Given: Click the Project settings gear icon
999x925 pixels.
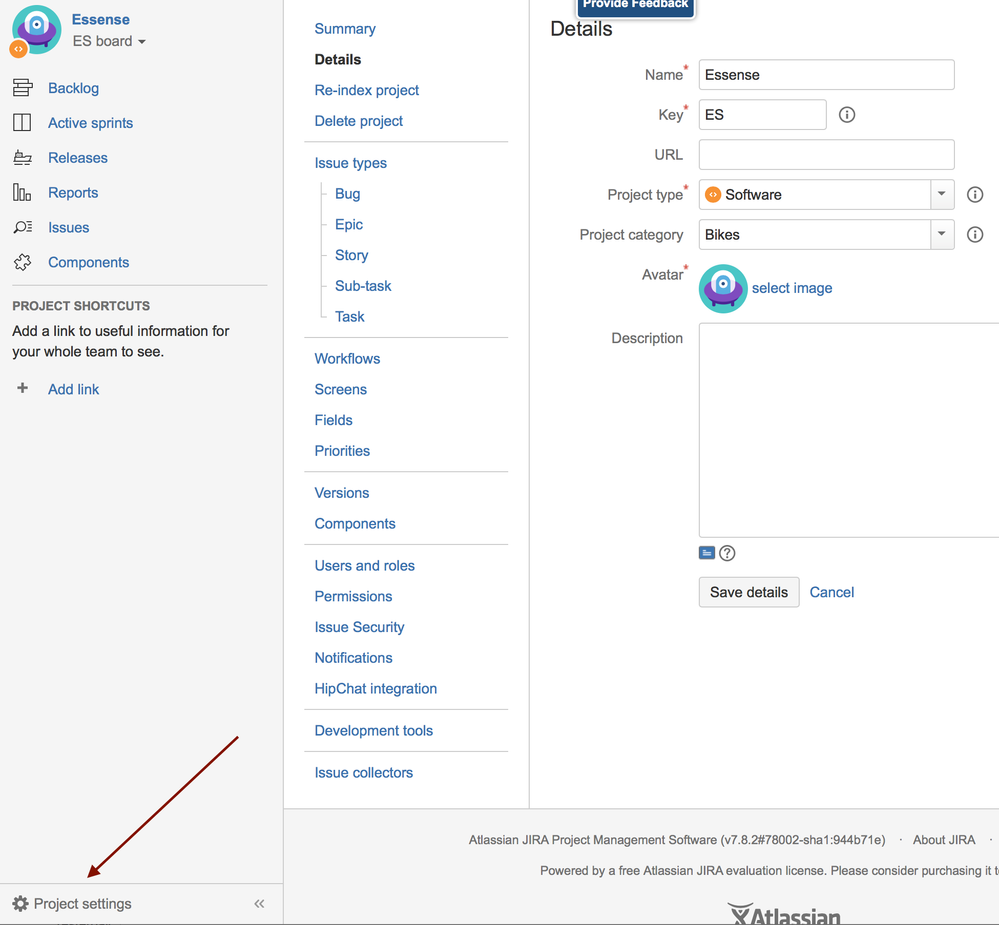Looking at the screenshot, I should pos(20,903).
